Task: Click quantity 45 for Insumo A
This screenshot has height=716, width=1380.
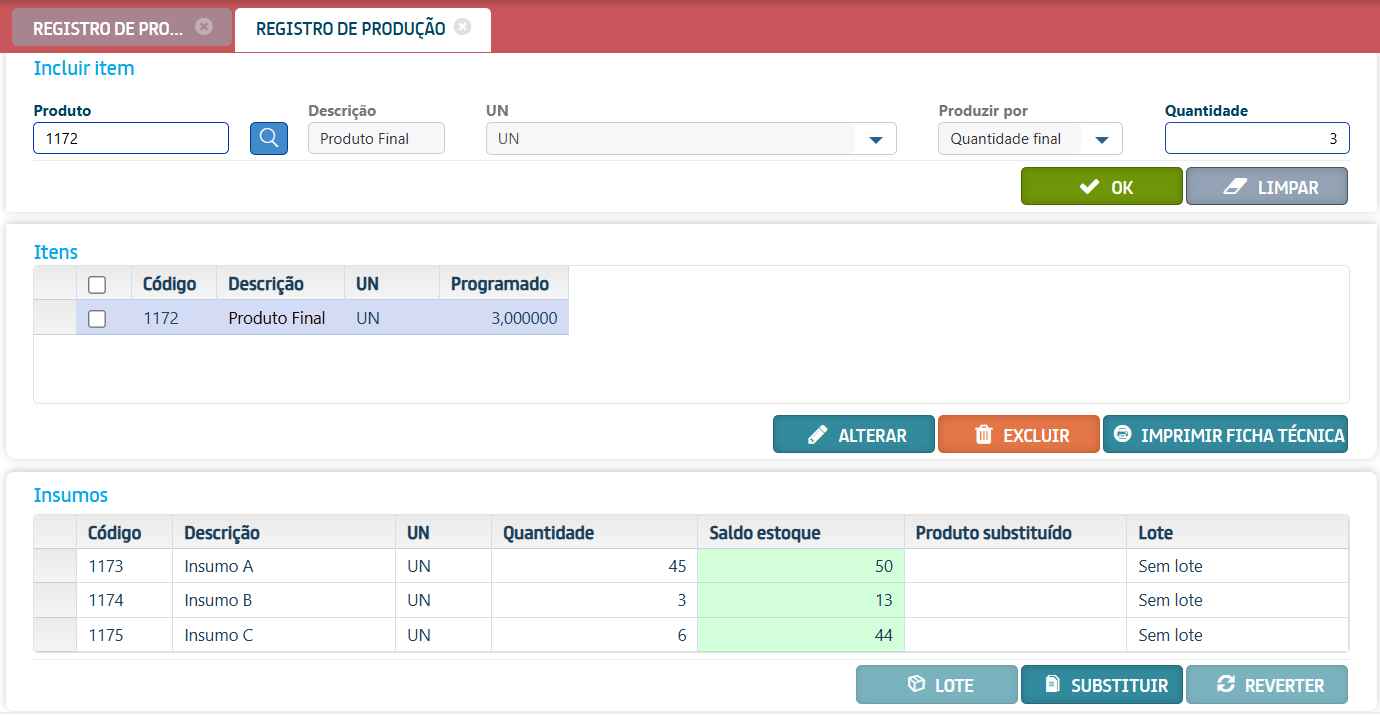Action: pos(595,566)
